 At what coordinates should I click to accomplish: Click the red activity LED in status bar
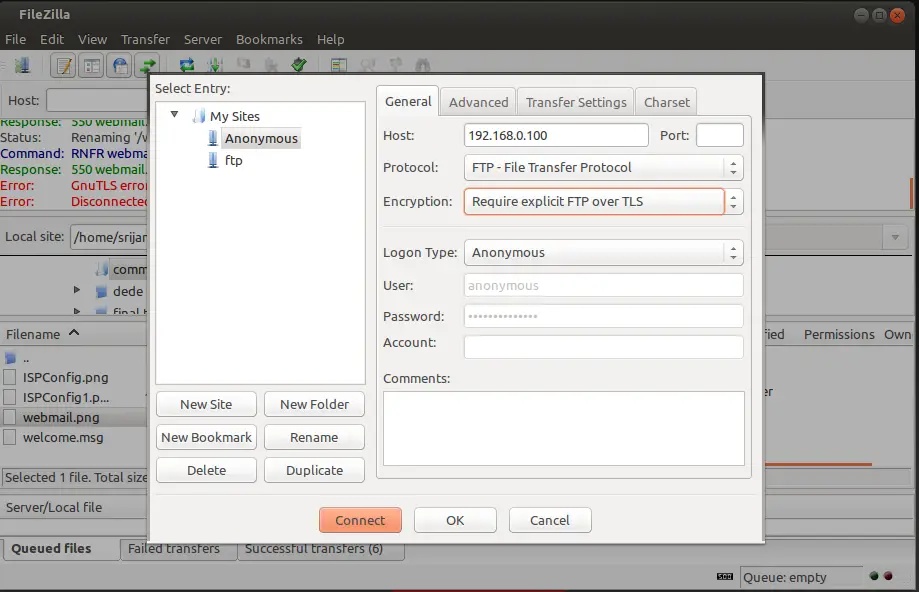point(888,576)
